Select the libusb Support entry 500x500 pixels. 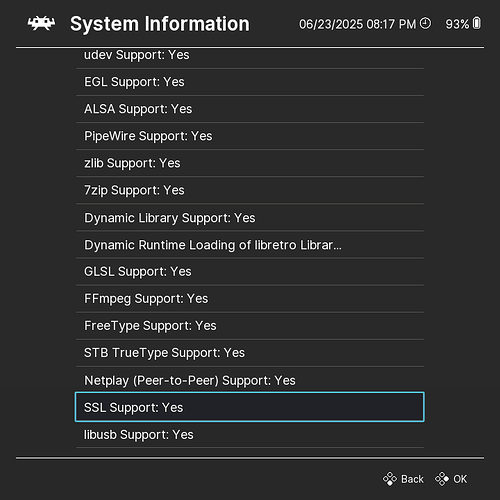tap(250, 435)
